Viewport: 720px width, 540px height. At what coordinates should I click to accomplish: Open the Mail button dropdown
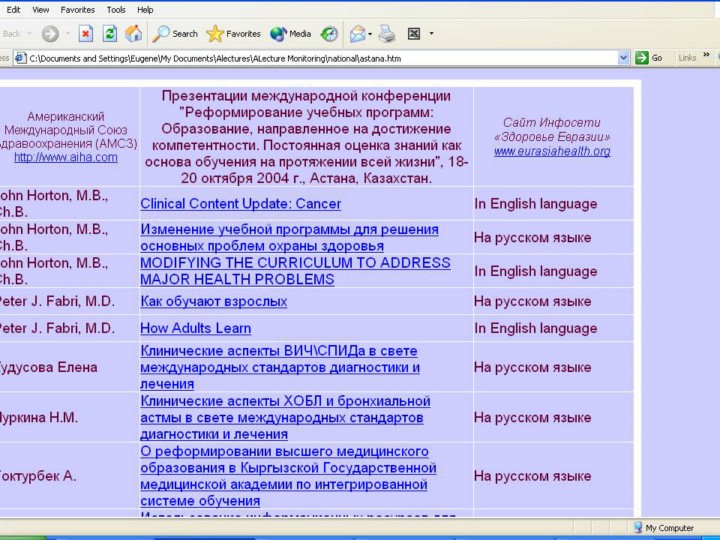[x=369, y=33]
